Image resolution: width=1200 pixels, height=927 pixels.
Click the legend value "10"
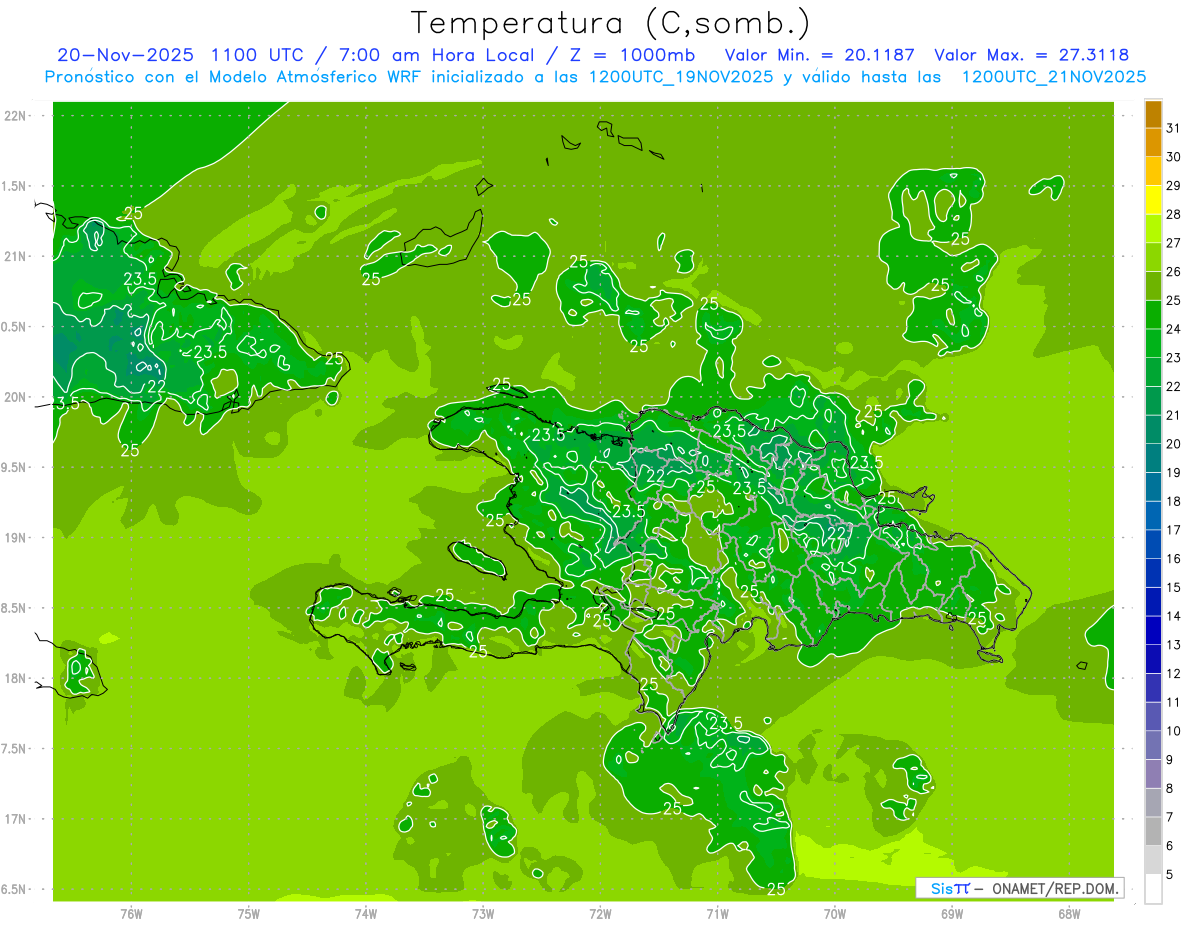click(1174, 731)
